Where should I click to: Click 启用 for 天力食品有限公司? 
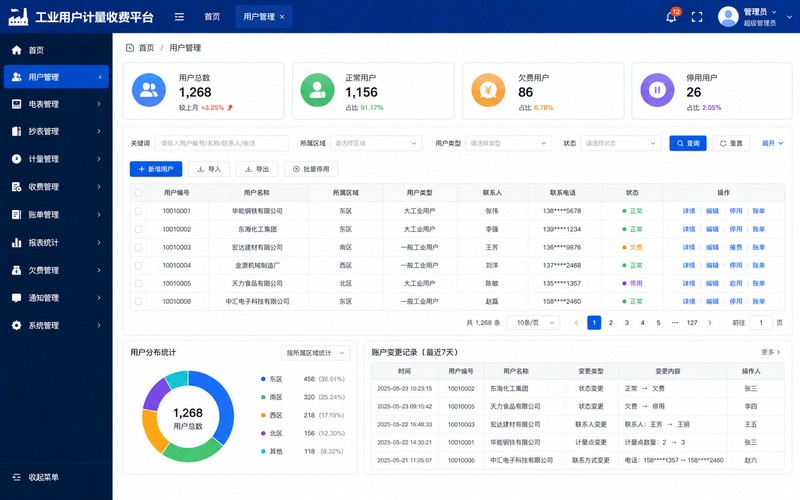(736, 283)
